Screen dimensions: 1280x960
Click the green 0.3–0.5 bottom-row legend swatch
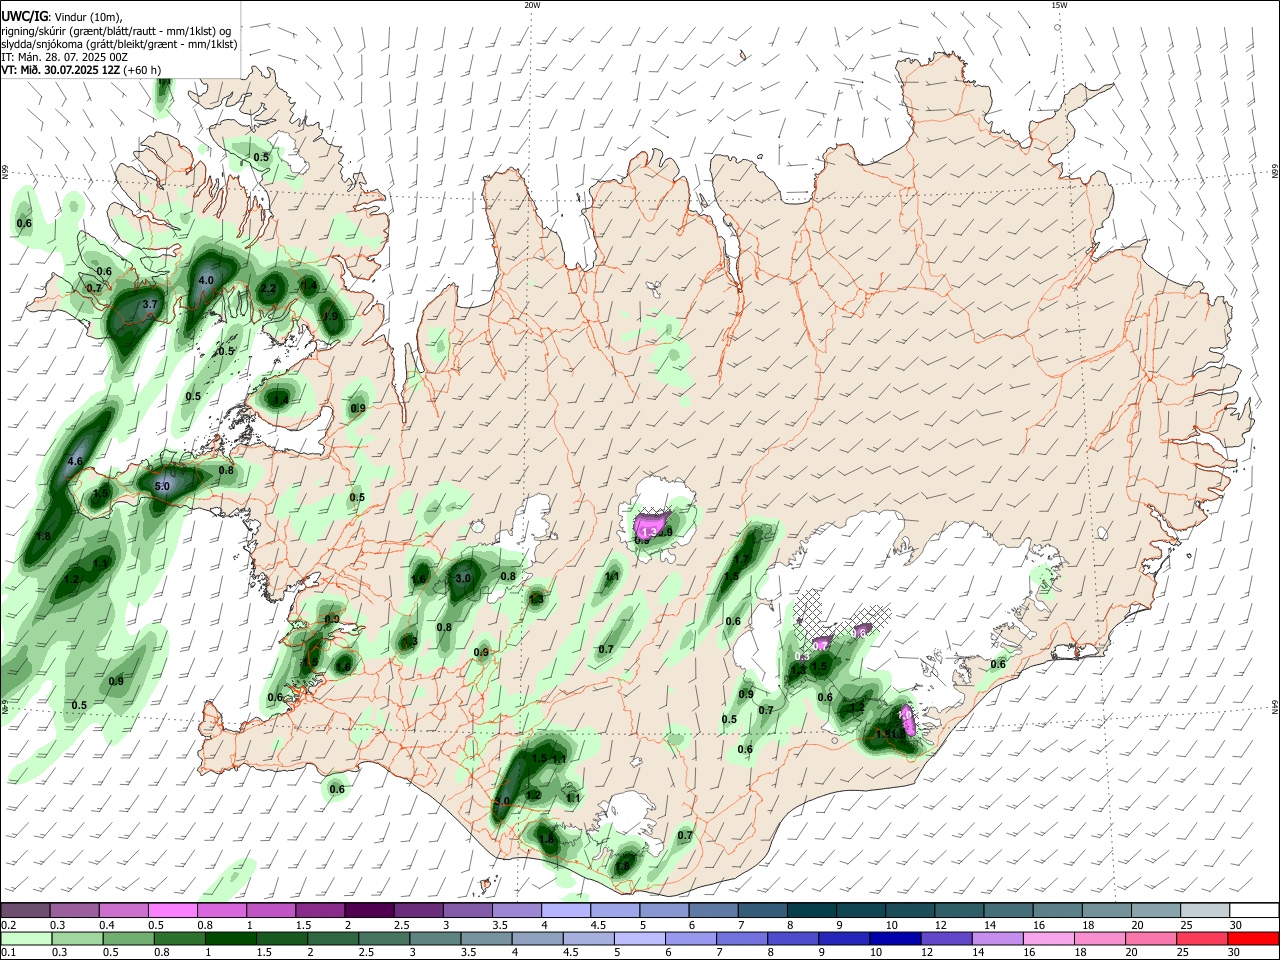tap(77, 938)
